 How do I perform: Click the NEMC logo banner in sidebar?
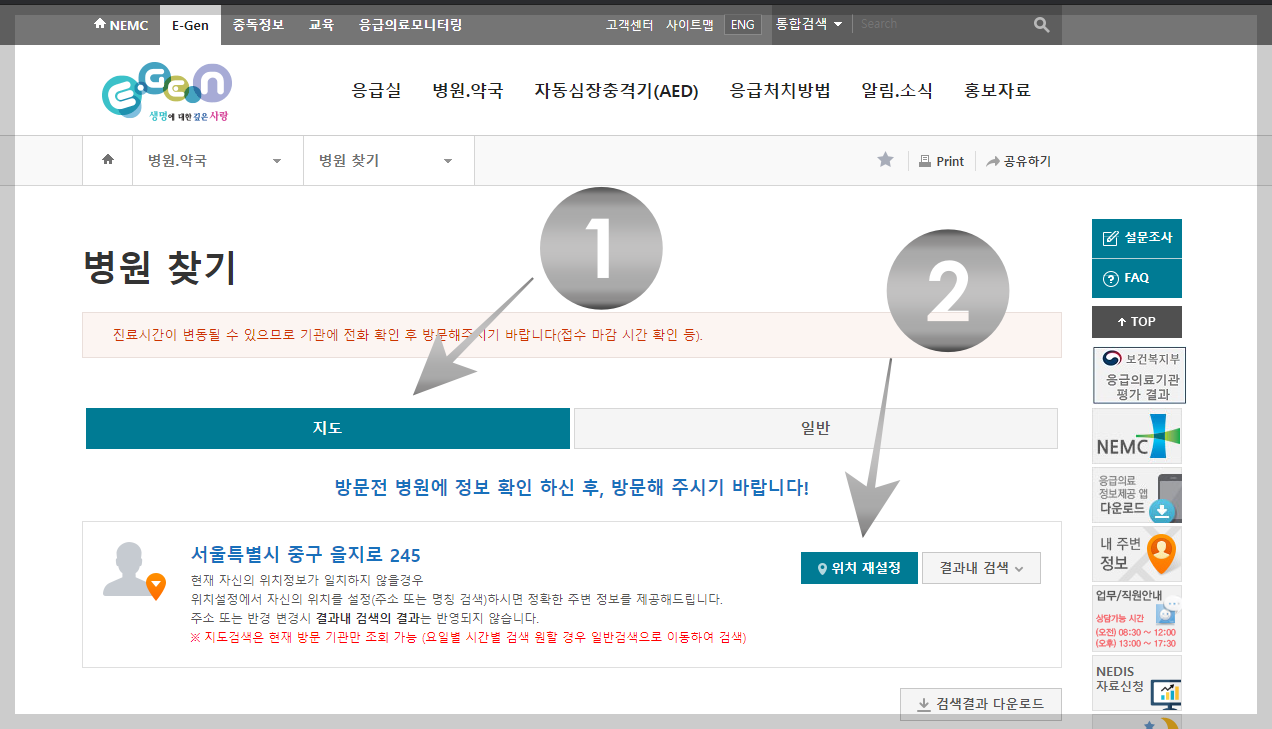(x=1136, y=436)
